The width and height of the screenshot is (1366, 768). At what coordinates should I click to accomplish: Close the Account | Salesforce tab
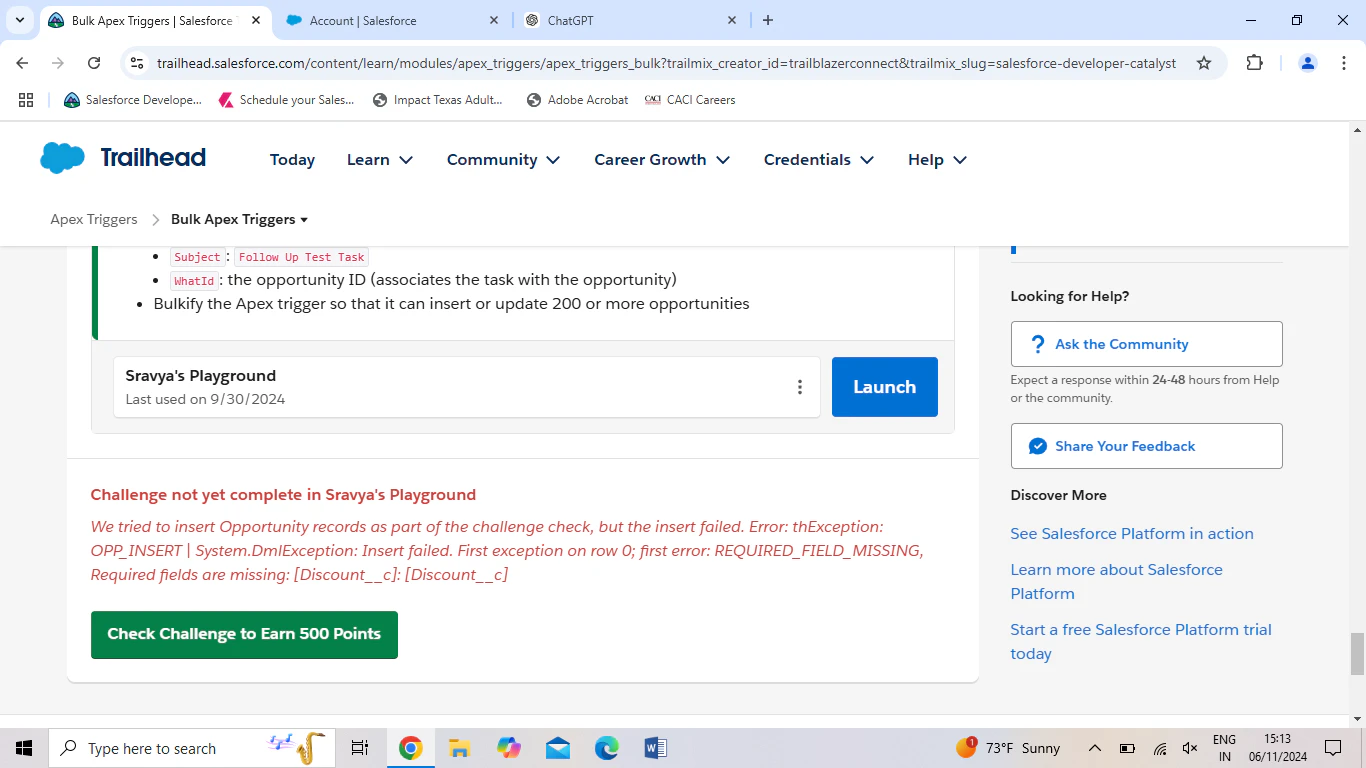[x=494, y=20]
